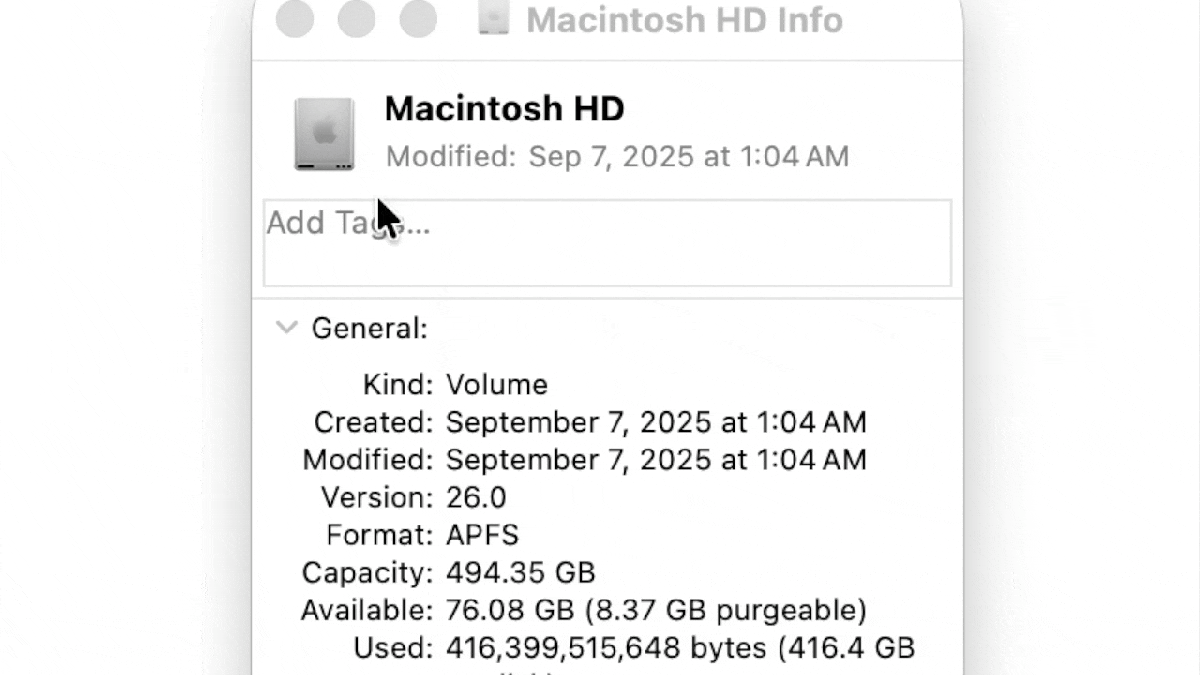Select the Kind Volume label
Screen dimensions: 1200x675
498,384
